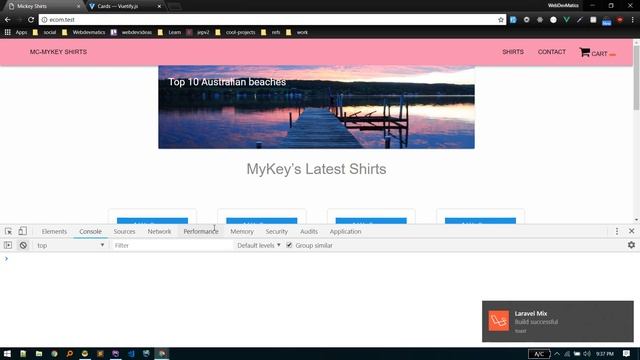Open the webdevideas bookmark
640x360 pixels.
131,32
